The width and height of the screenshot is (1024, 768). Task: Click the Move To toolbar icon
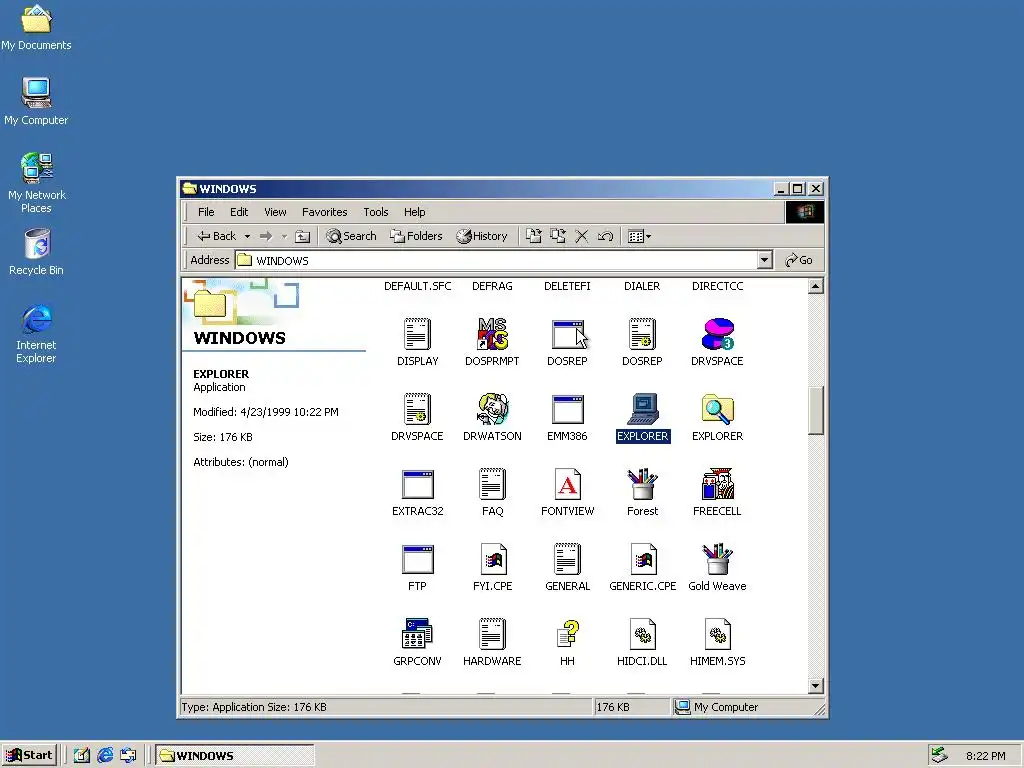click(x=534, y=236)
